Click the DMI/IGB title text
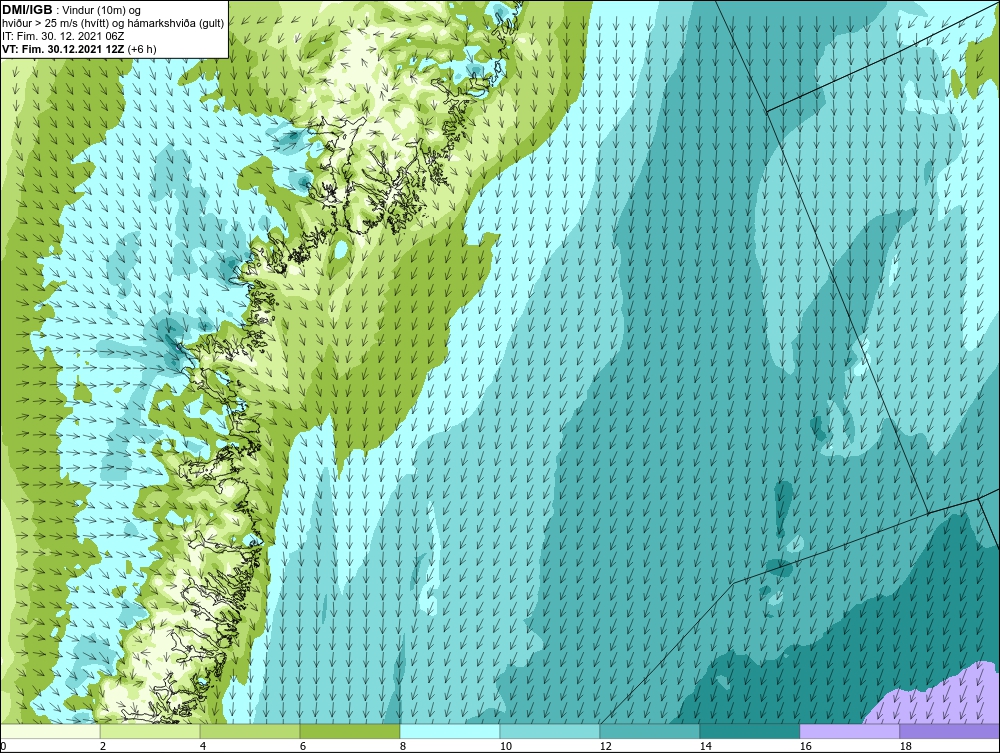 [x=27, y=10]
